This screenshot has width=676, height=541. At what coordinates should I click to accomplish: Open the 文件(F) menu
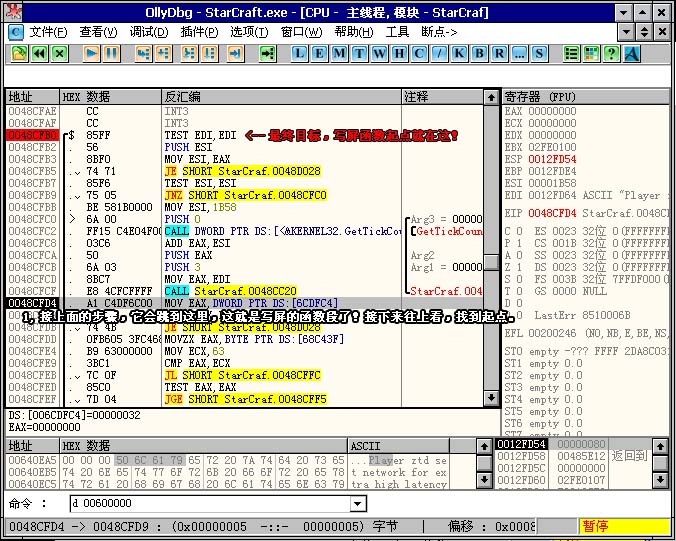point(48,32)
